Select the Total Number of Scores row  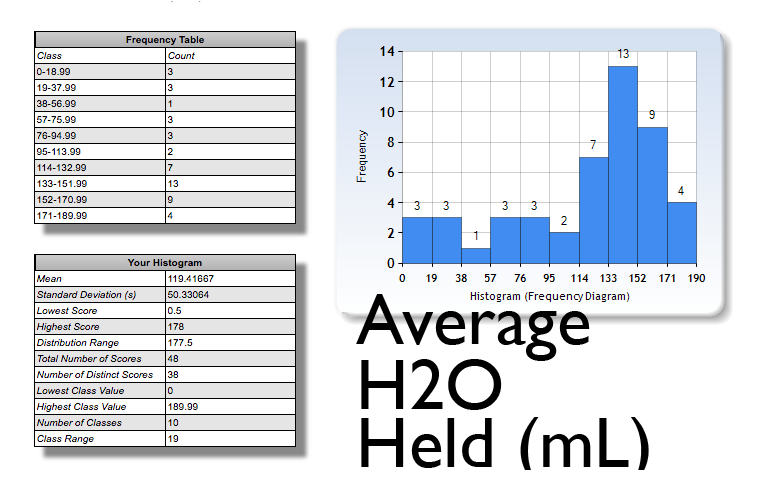click(165, 359)
